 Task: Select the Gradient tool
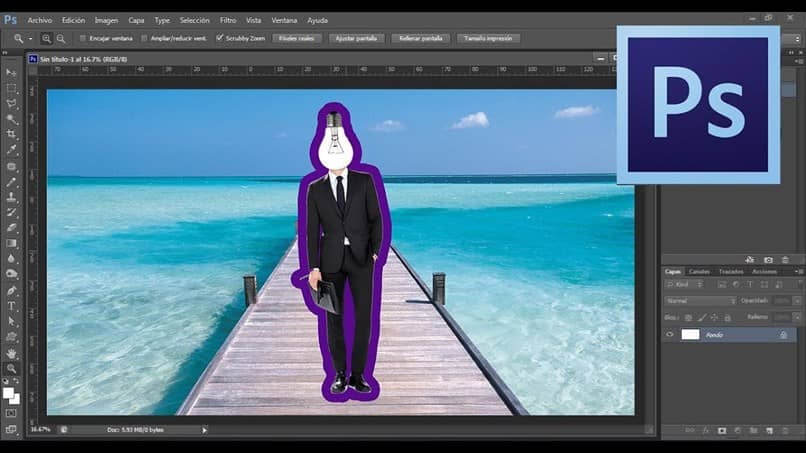(11, 243)
